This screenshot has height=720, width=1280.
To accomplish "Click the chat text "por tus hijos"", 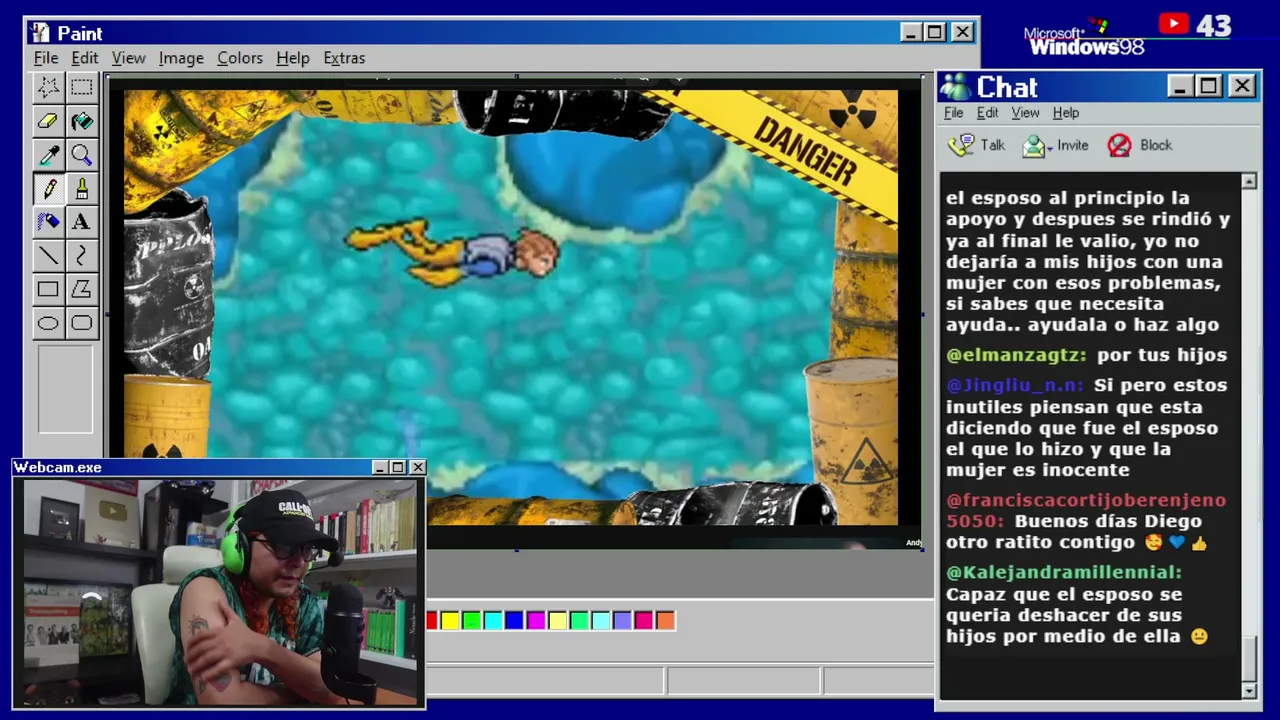I will click(1162, 355).
